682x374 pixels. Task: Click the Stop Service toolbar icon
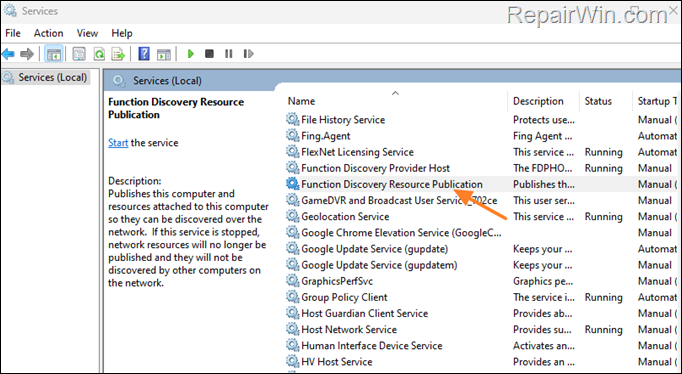click(210, 54)
